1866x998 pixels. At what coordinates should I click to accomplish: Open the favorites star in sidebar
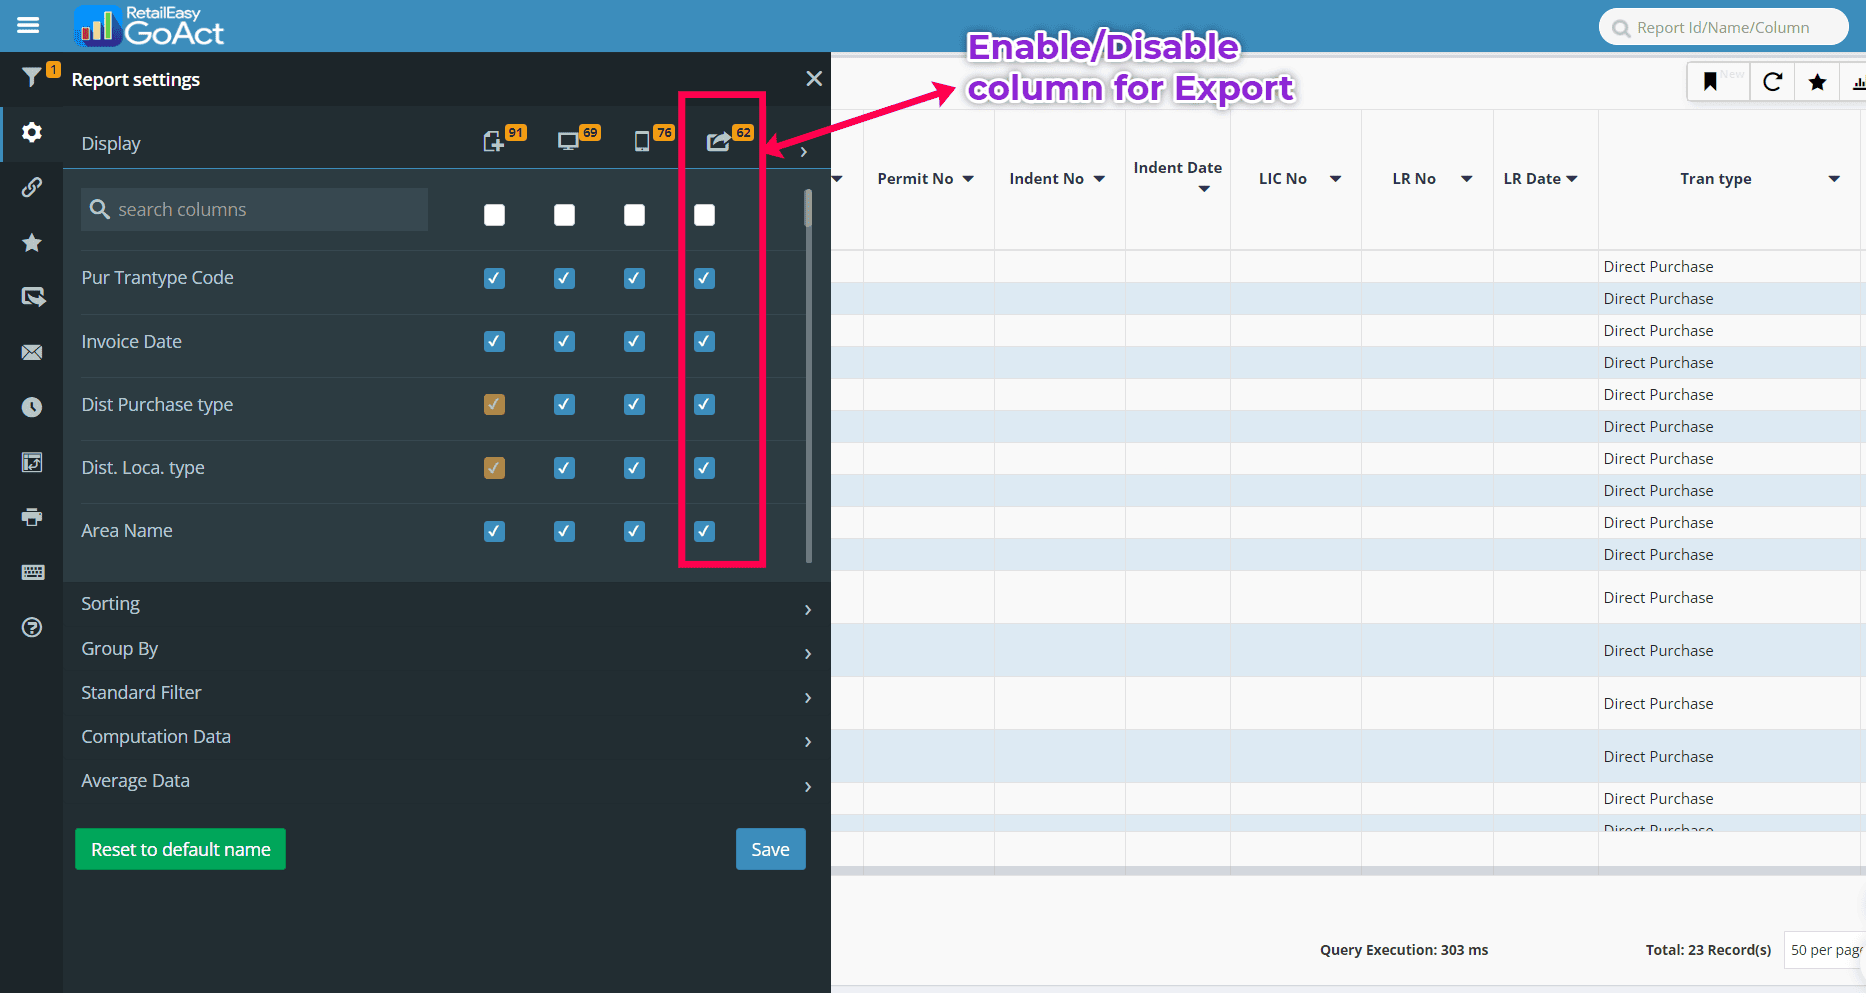(32, 242)
